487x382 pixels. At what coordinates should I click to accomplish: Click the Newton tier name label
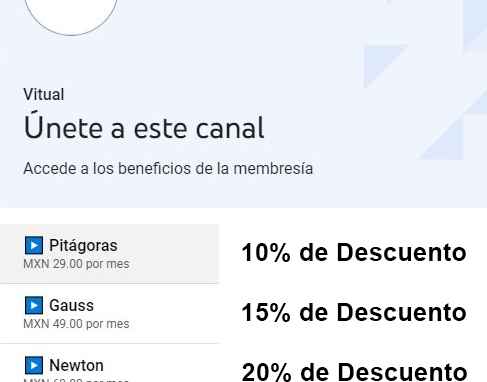coord(76,365)
